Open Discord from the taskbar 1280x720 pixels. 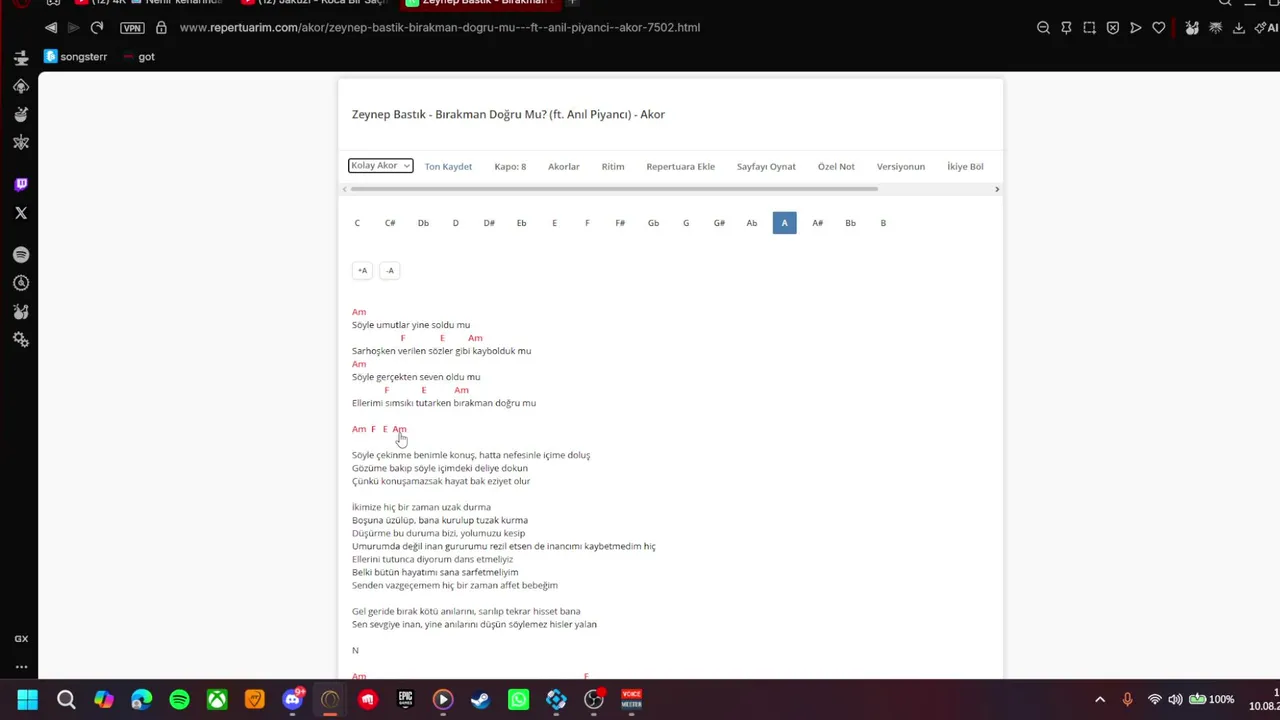[292, 700]
